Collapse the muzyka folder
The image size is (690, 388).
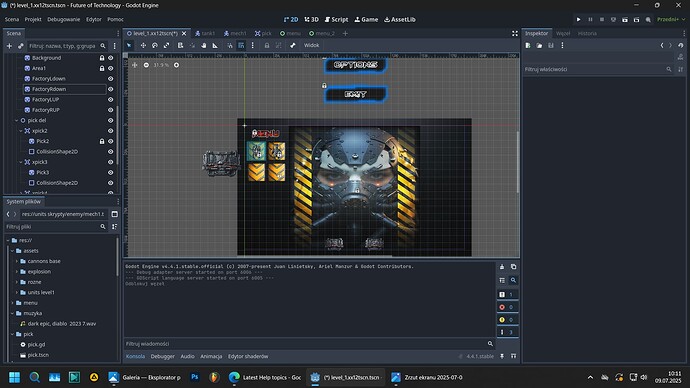(x=12, y=313)
